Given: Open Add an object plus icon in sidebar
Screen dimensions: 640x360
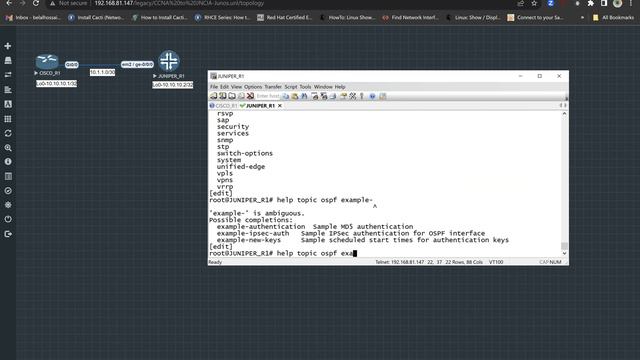Looking at the screenshot, I should tap(8, 46).
